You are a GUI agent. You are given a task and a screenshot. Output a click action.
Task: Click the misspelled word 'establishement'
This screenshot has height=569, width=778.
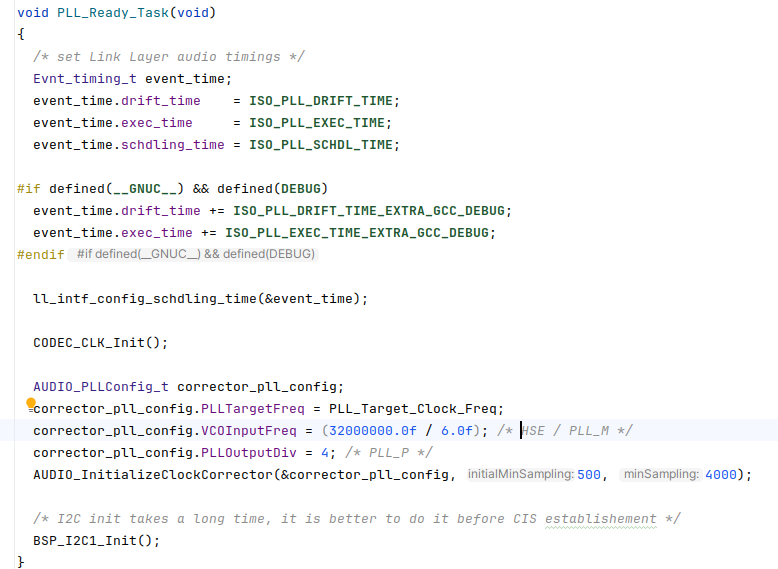(600, 518)
